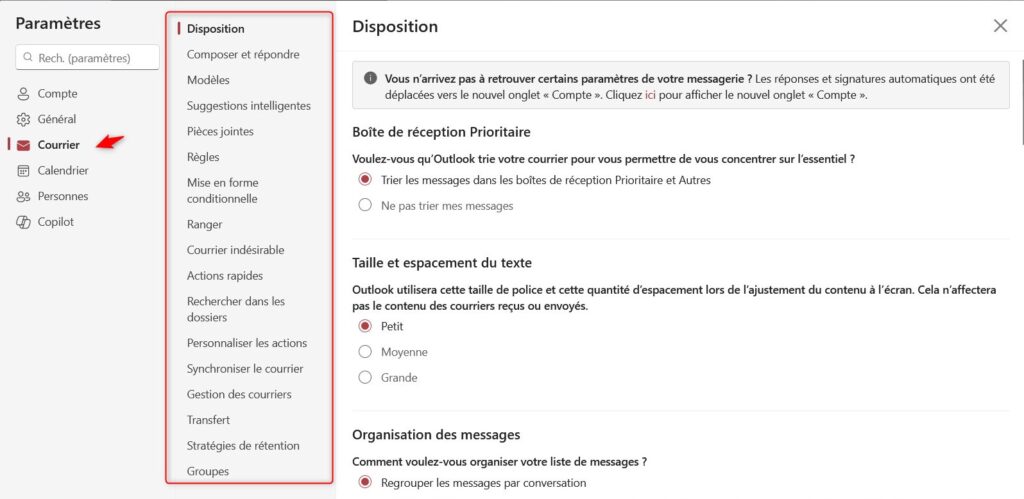The image size is (1024, 499).
Task: Open Pièces jointes settings
Action: [x=220, y=131]
